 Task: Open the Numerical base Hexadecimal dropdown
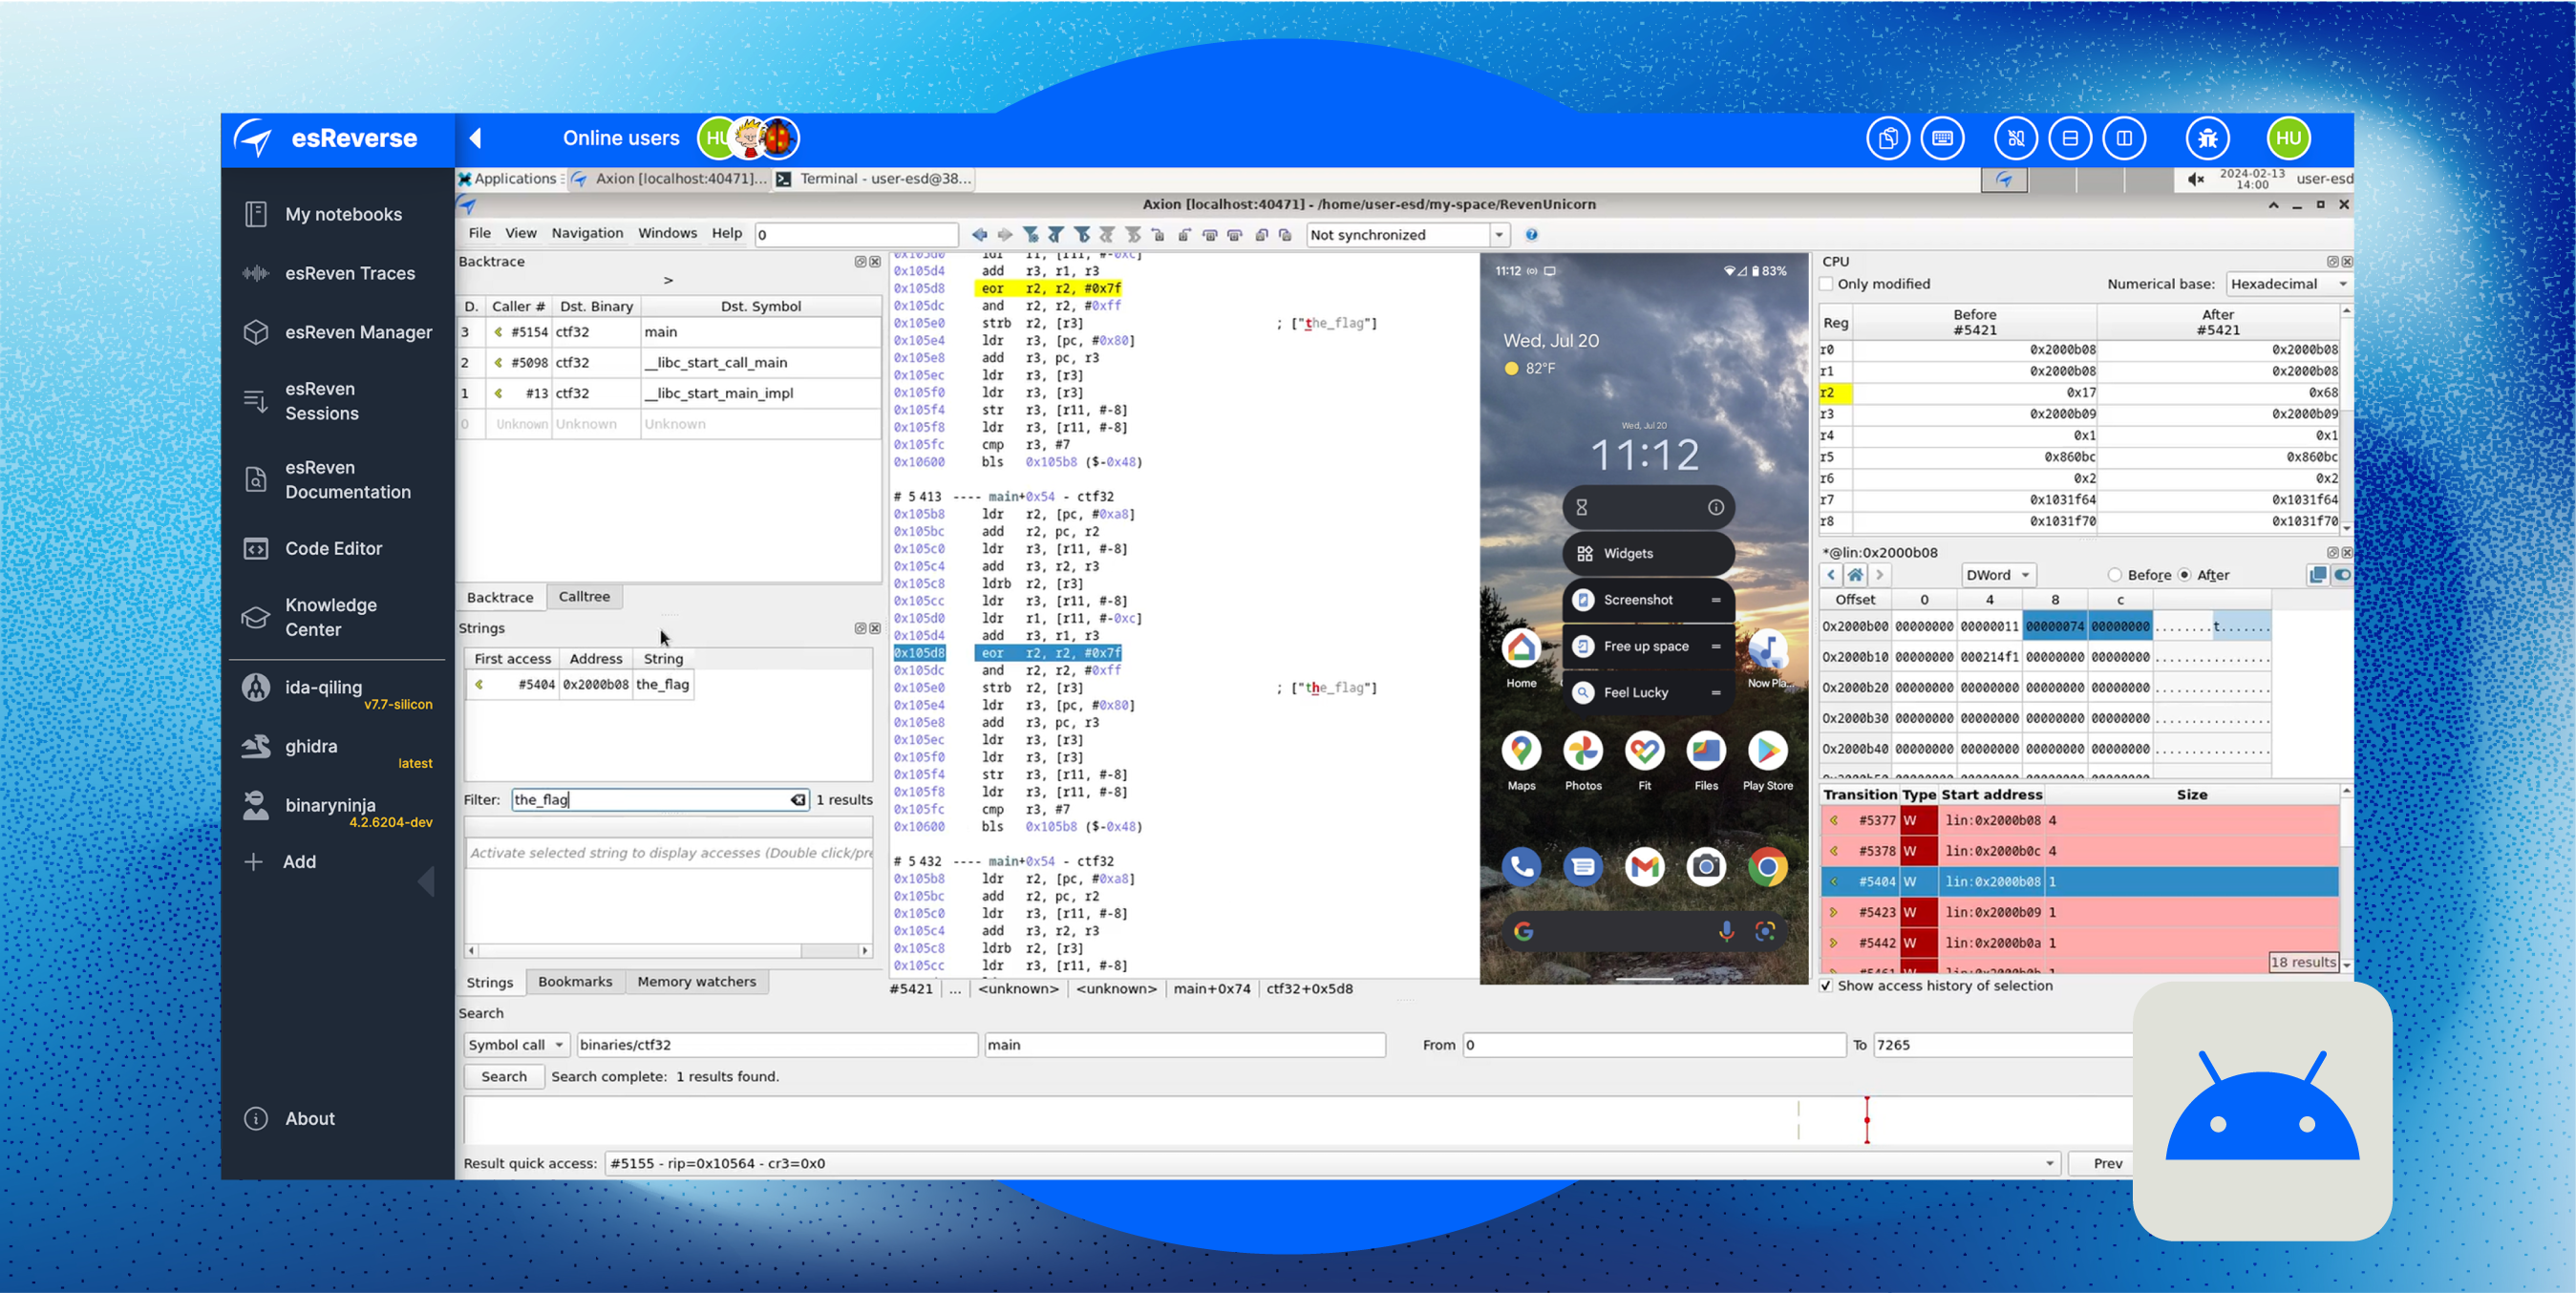[x=2289, y=284]
